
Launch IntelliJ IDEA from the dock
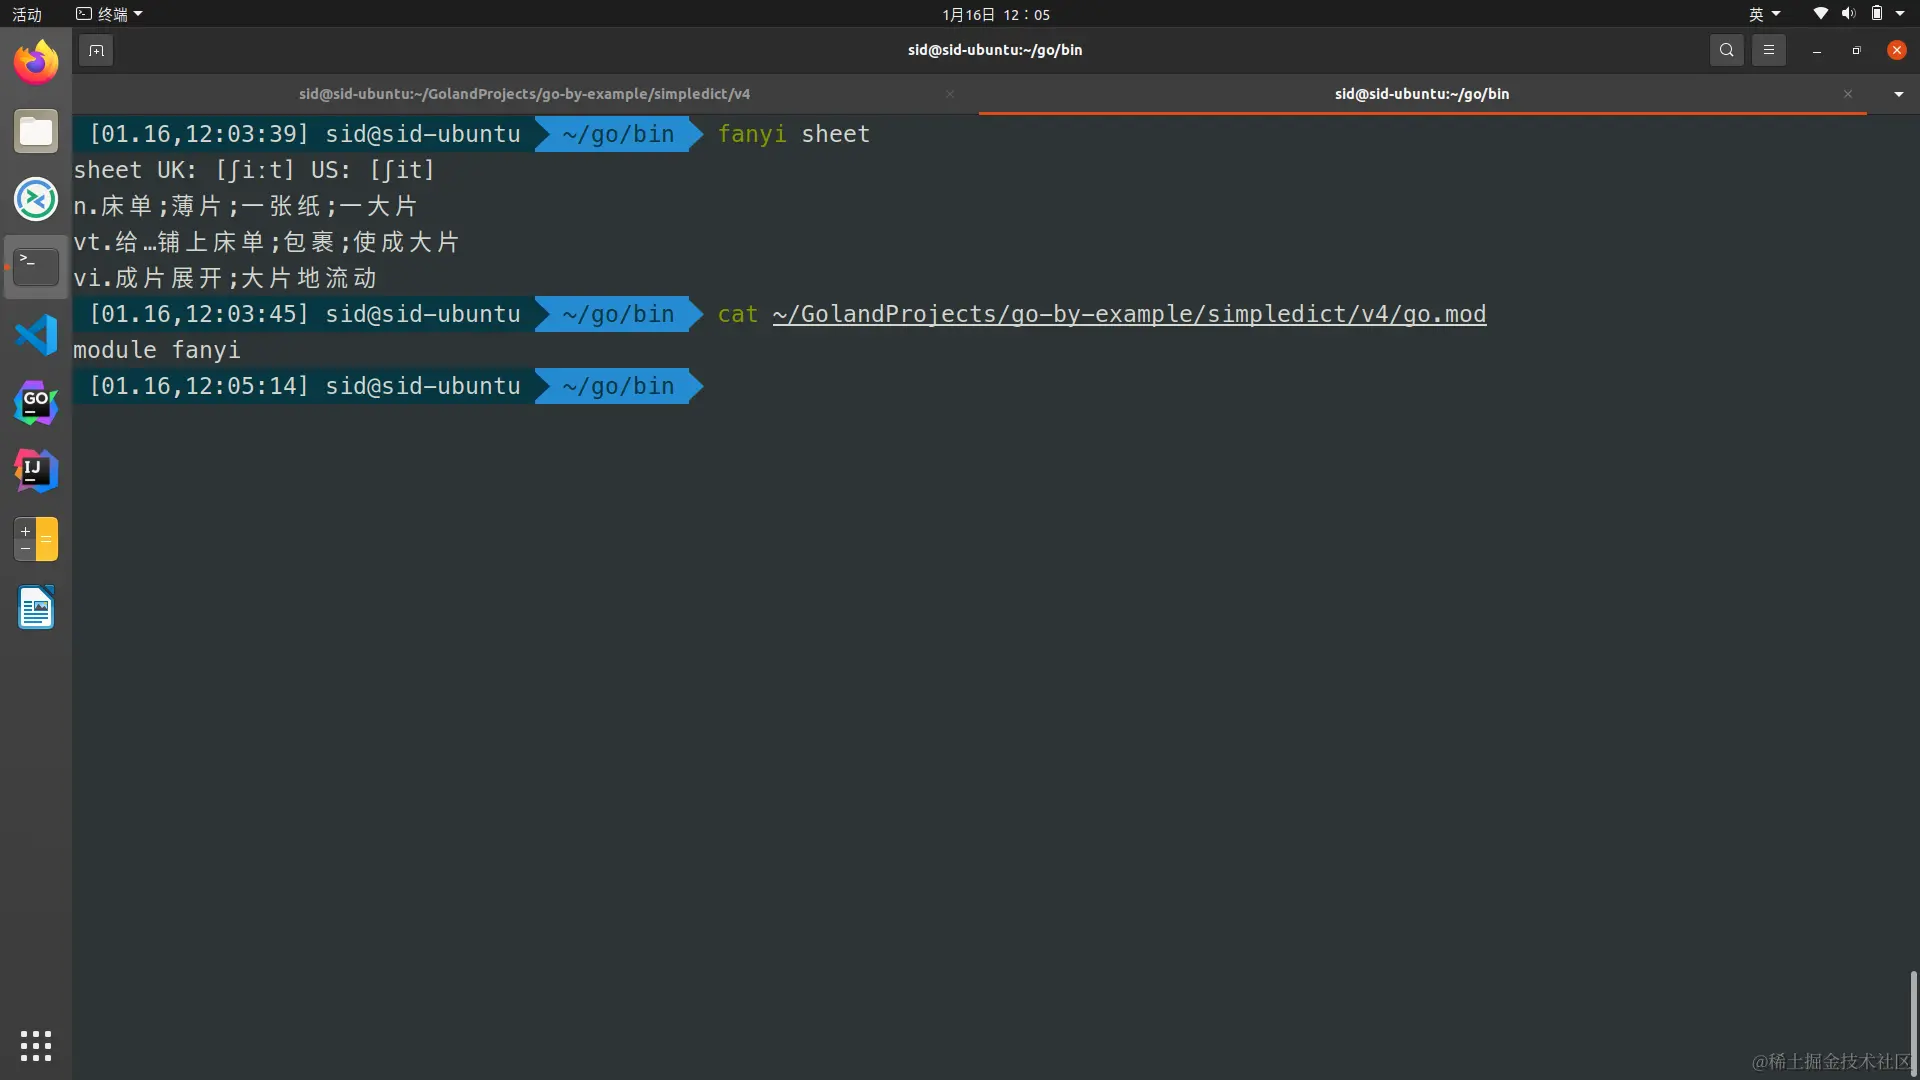point(36,471)
